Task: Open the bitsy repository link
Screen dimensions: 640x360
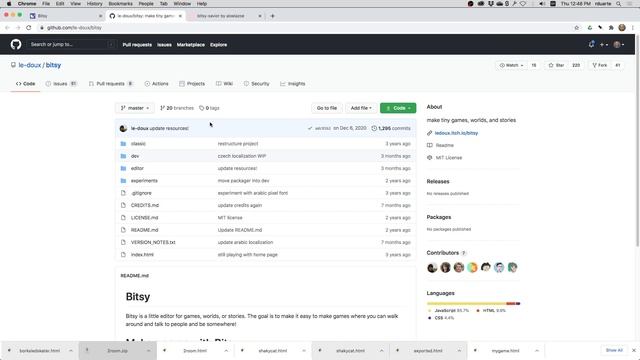Action: pos(53,65)
